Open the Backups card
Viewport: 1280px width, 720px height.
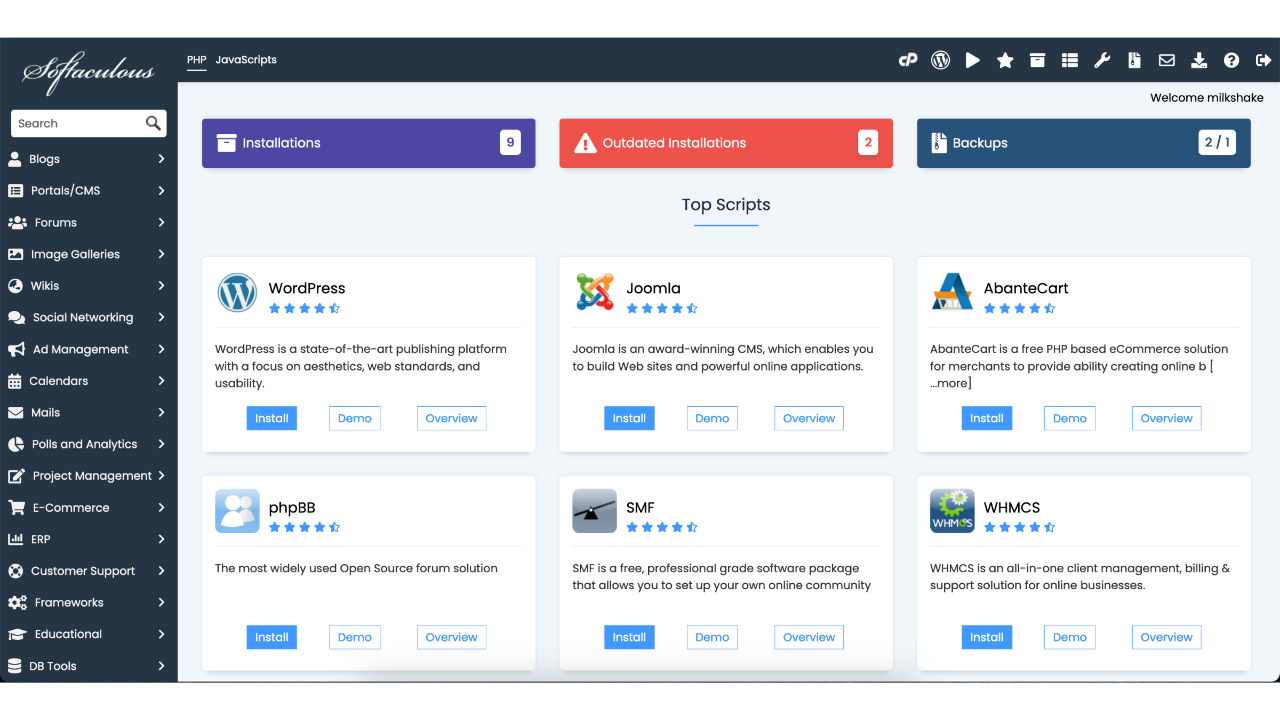[x=1084, y=143]
